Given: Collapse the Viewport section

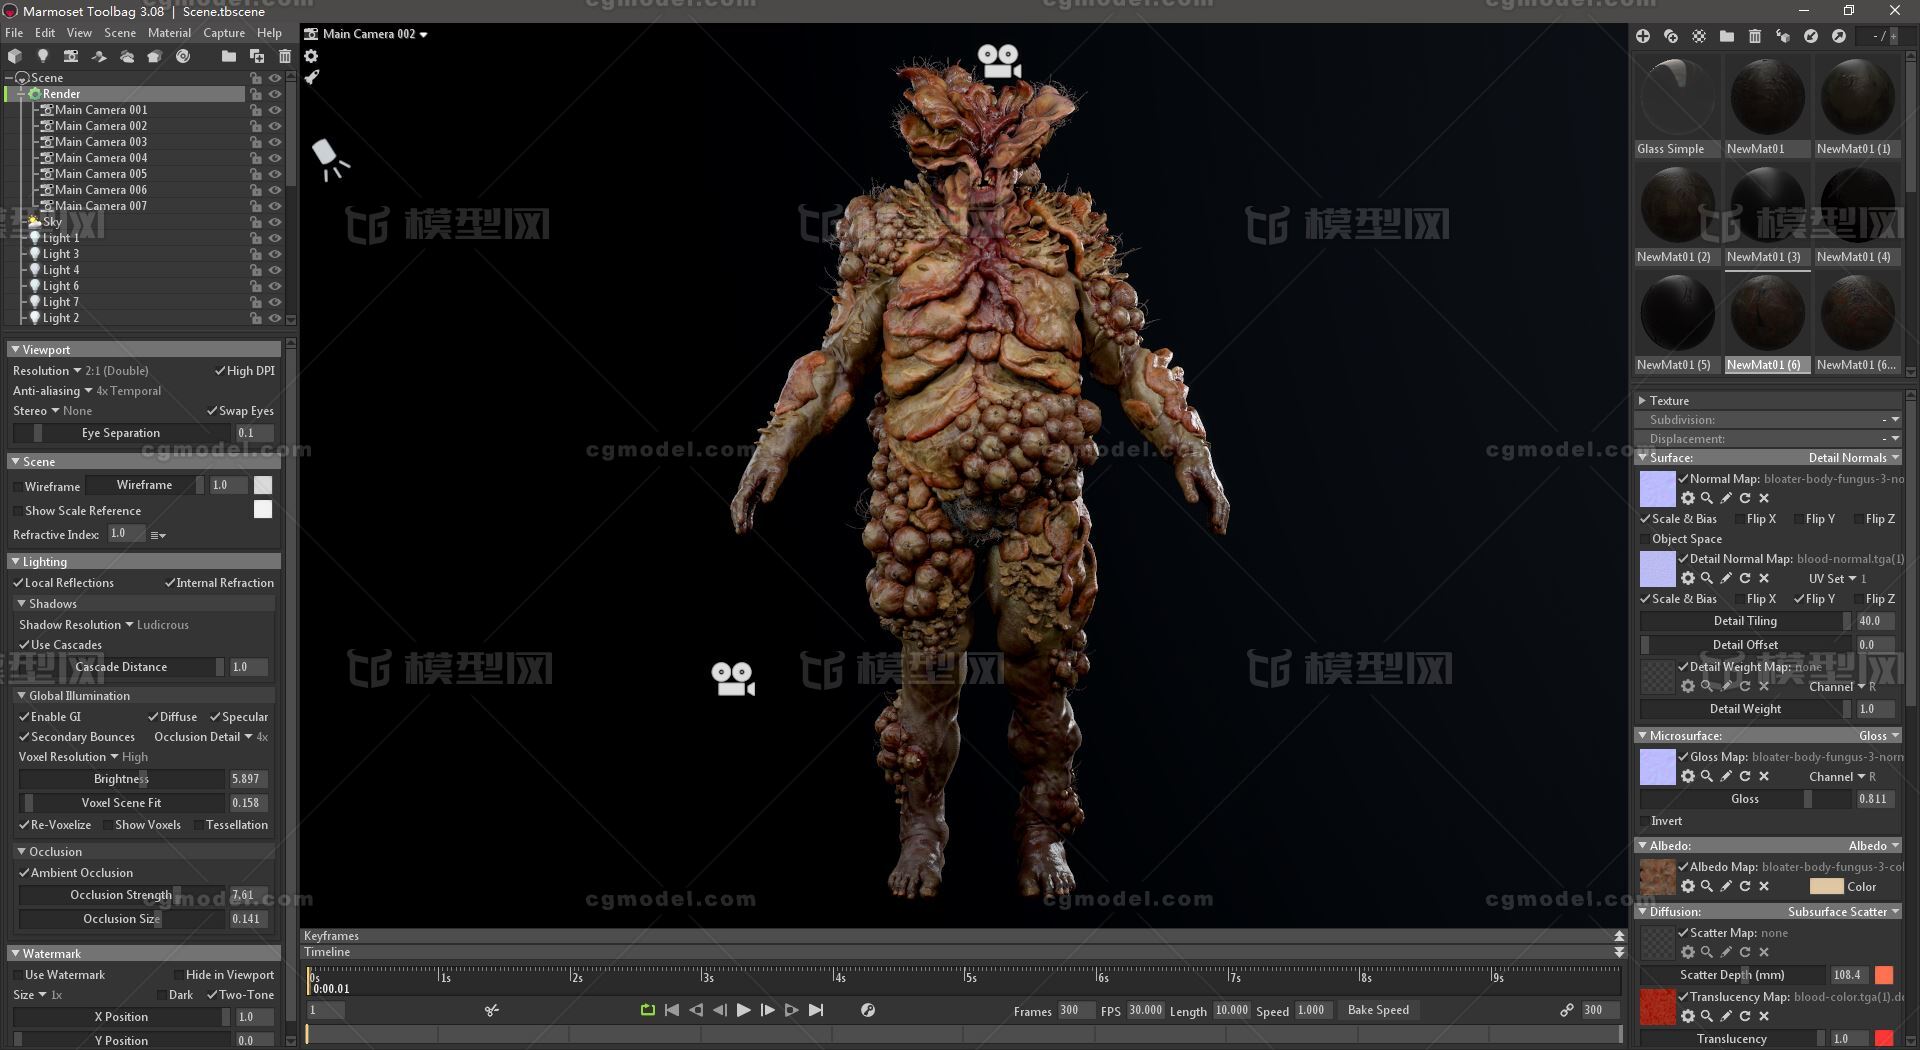Looking at the screenshot, I should click(15, 350).
